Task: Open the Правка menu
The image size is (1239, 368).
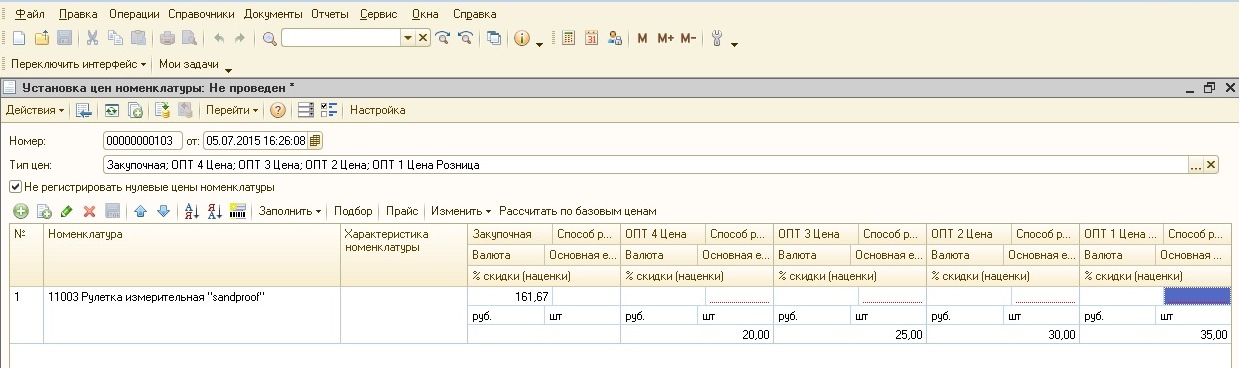Action: pos(78,15)
